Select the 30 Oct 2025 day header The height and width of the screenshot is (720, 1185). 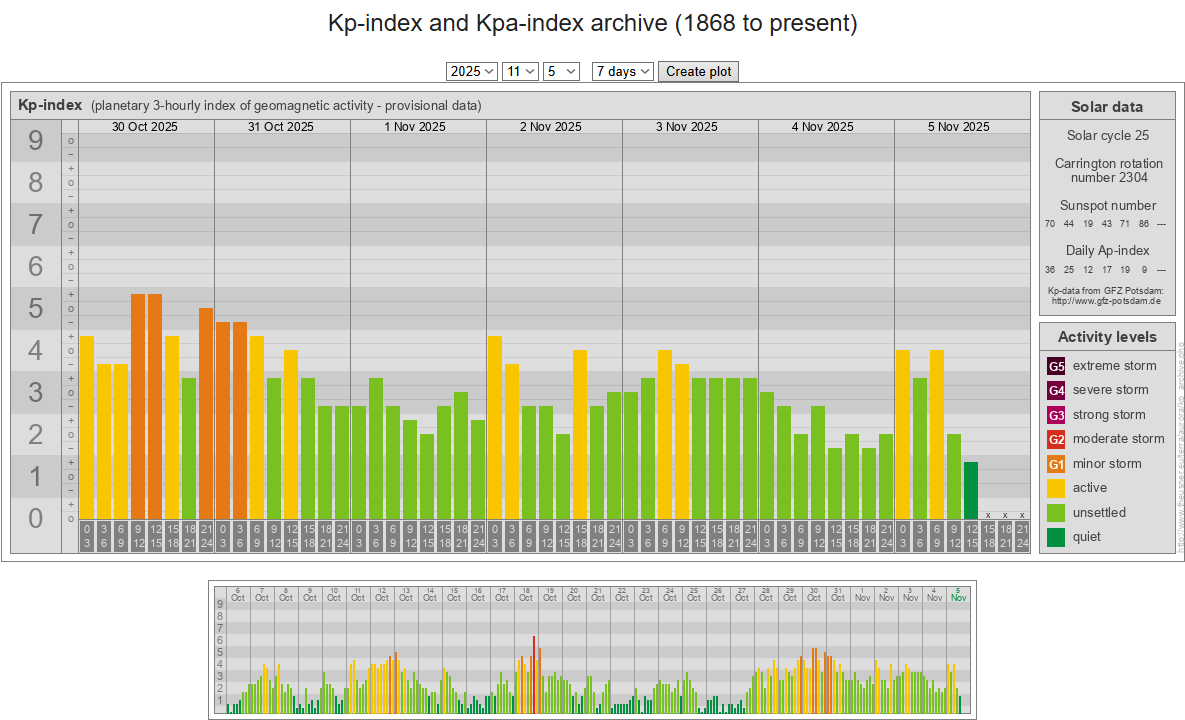point(145,127)
